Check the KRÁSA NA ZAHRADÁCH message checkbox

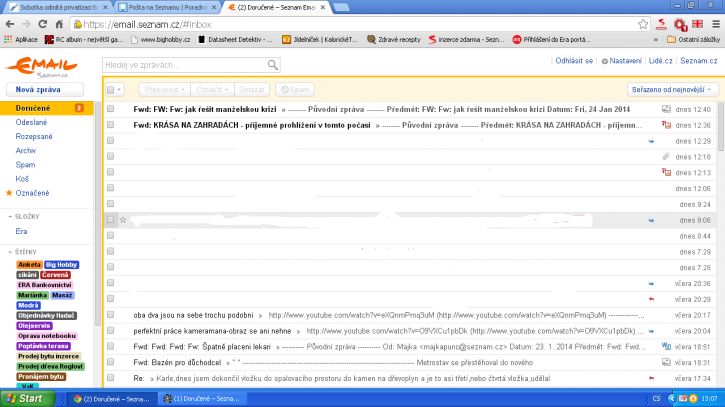(x=111, y=124)
